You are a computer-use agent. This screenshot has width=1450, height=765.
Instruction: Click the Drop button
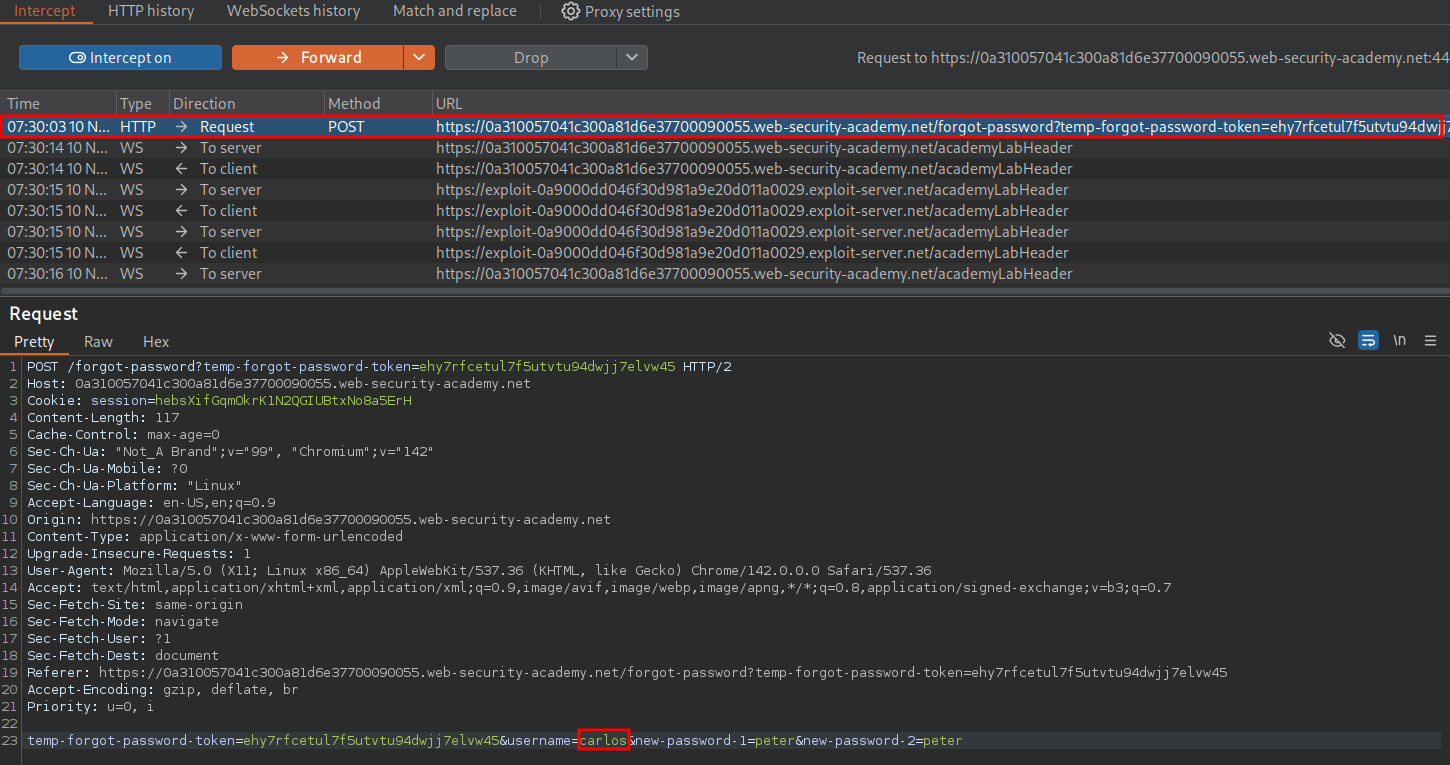530,58
